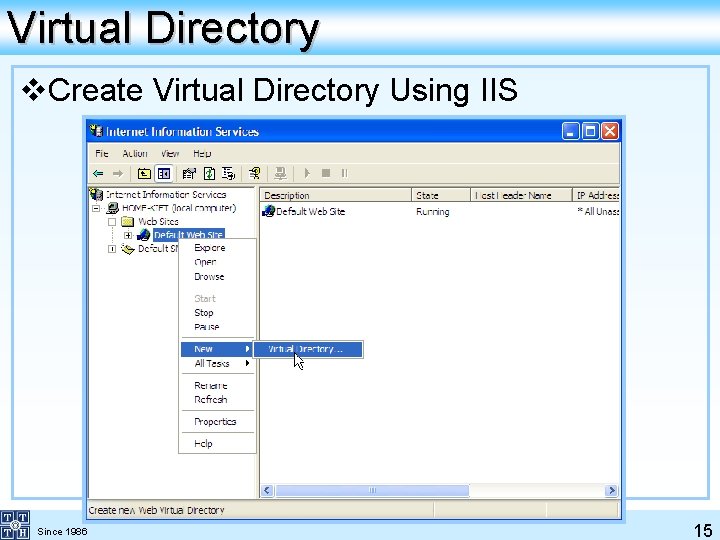
Task: Click the Default Web Site icon in list pane
Action: tap(268, 211)
